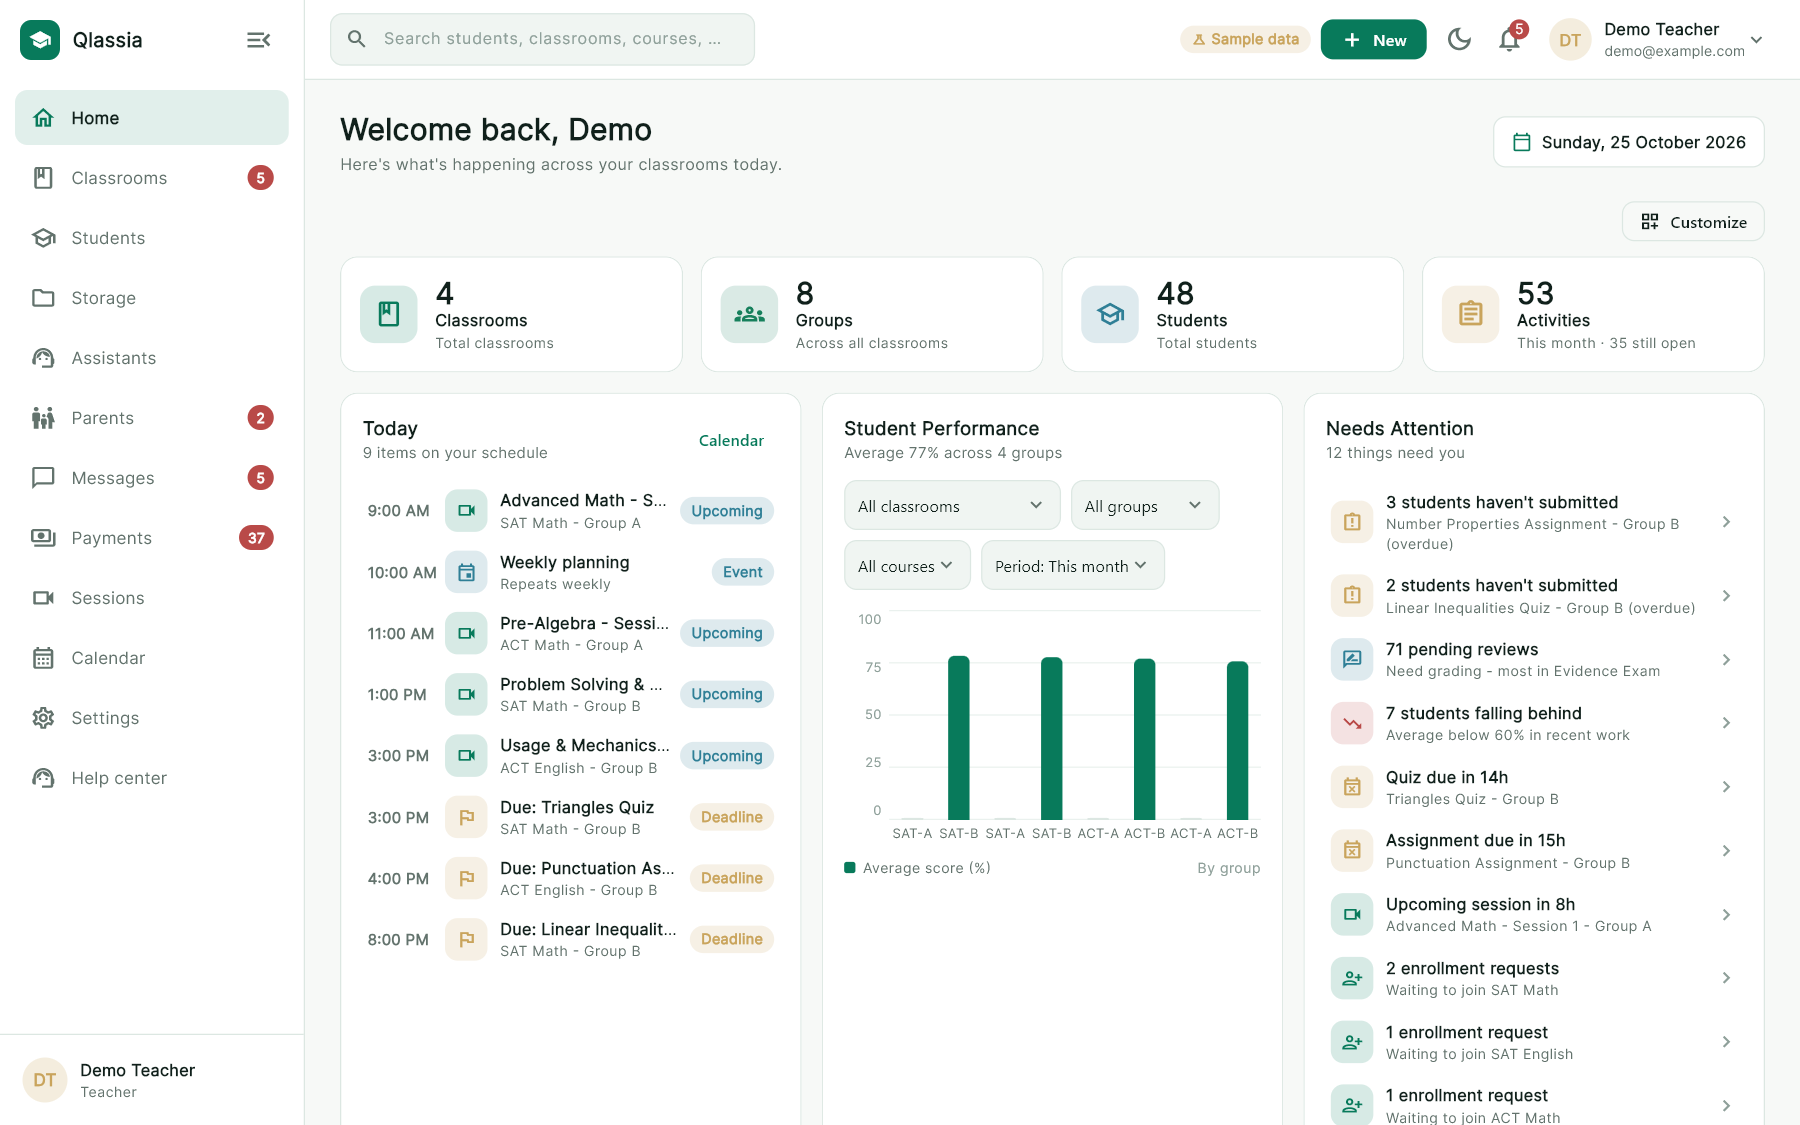Click the Pre-Algebra session camera icon
The image size is (1800, 1125).
coord(466,633)
